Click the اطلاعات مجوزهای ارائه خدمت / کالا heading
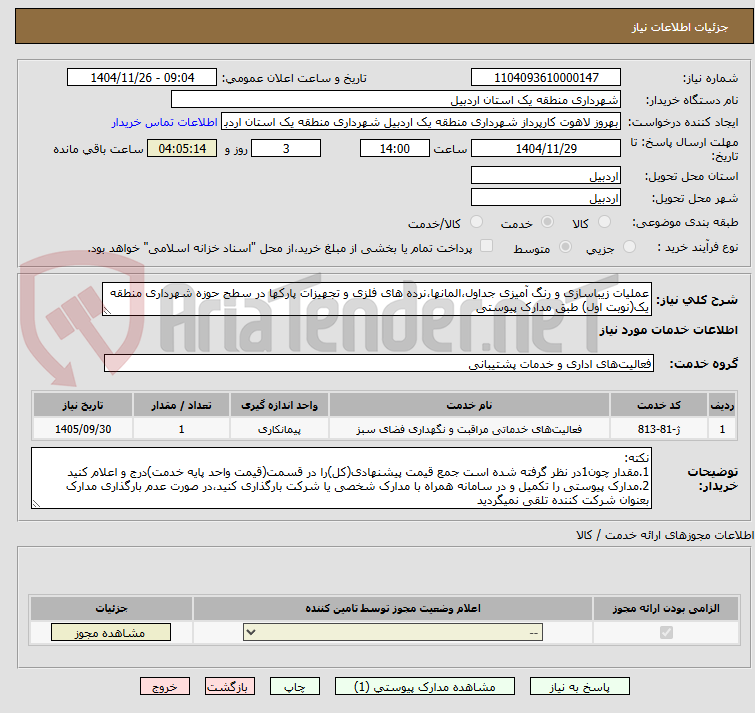Viewport: 755px width, 713px height. 665,535
